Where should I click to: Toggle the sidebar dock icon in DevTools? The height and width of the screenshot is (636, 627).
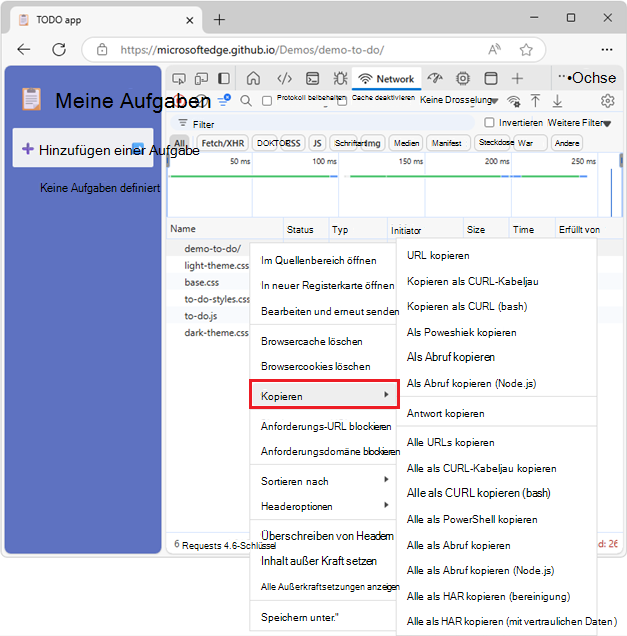click(x=224, y=78)
